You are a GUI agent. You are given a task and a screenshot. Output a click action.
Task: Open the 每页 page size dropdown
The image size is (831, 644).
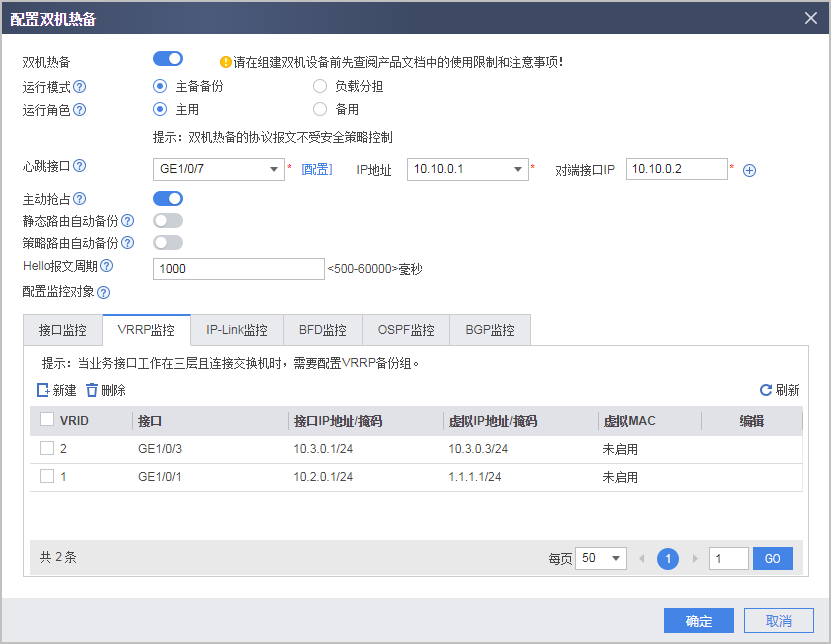click(x=600, y=558)
